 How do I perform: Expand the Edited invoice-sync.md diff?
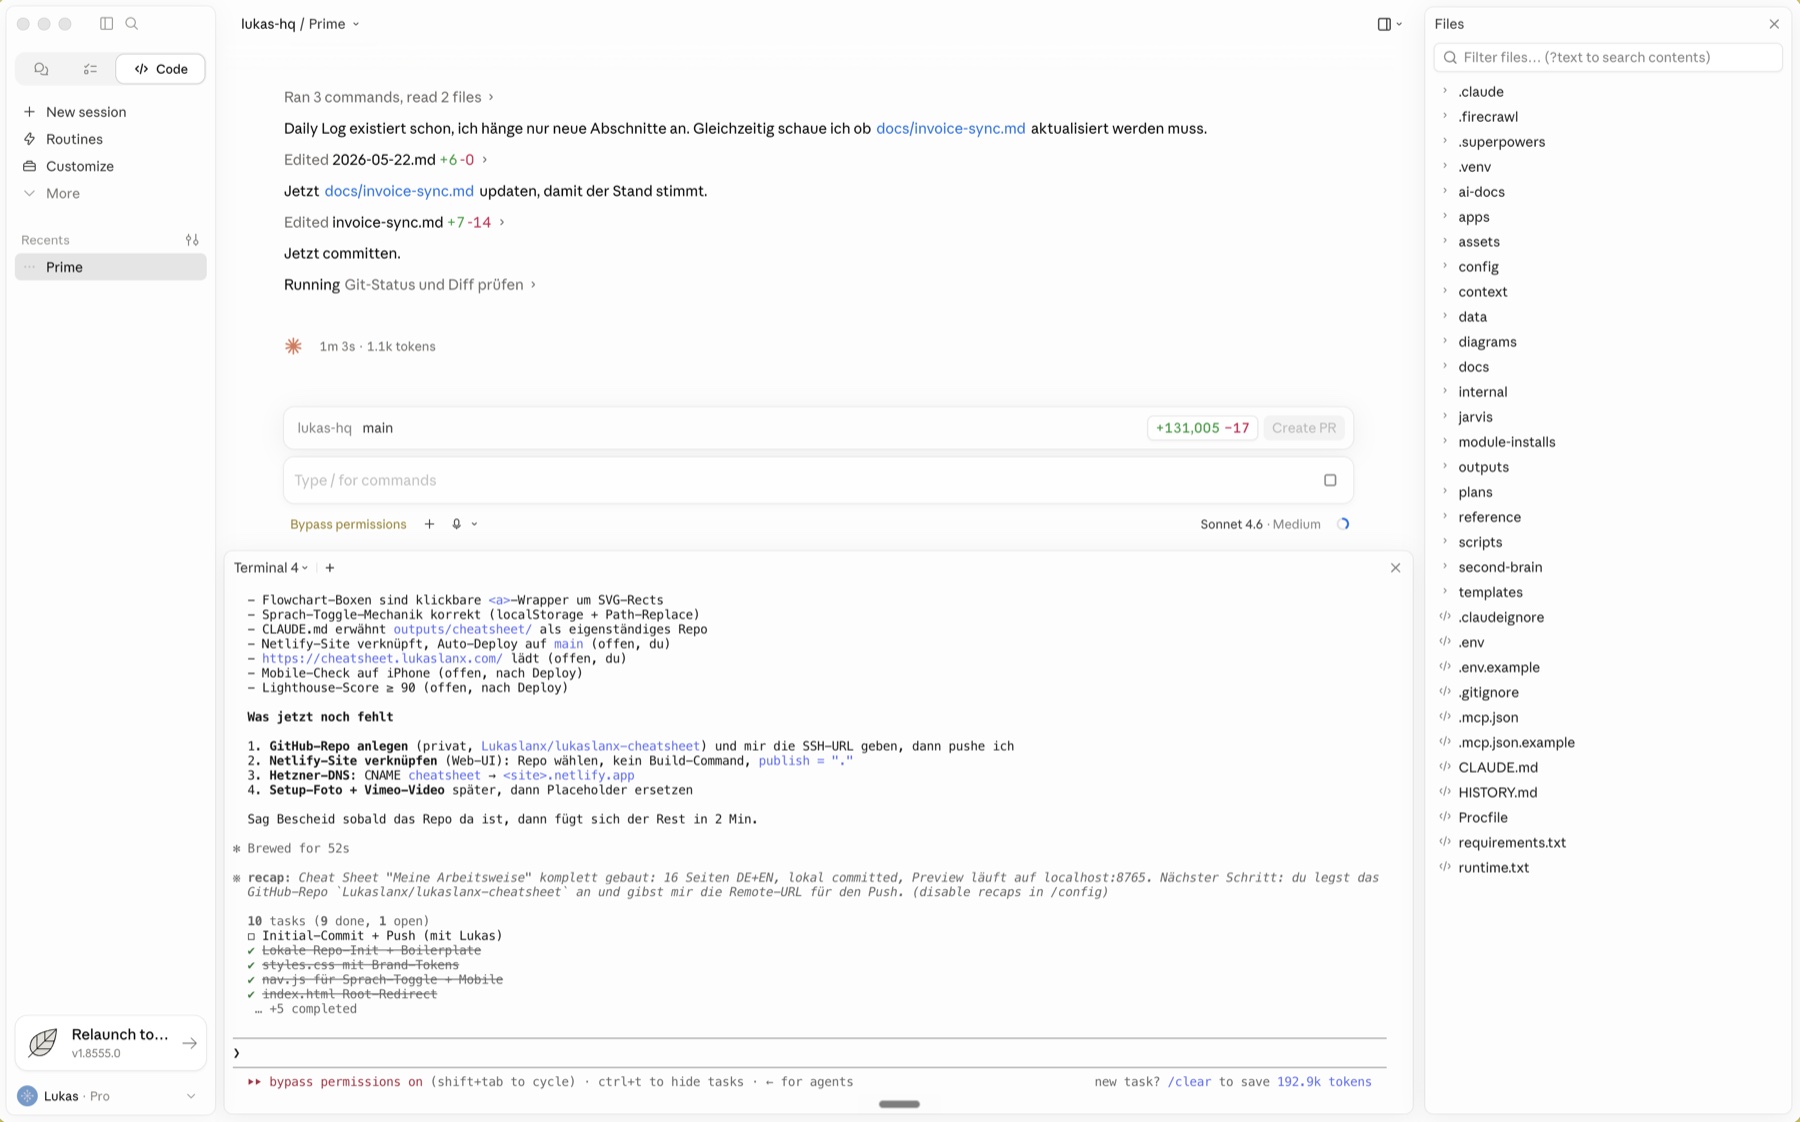pyautogui.click(x=394, y=222)
